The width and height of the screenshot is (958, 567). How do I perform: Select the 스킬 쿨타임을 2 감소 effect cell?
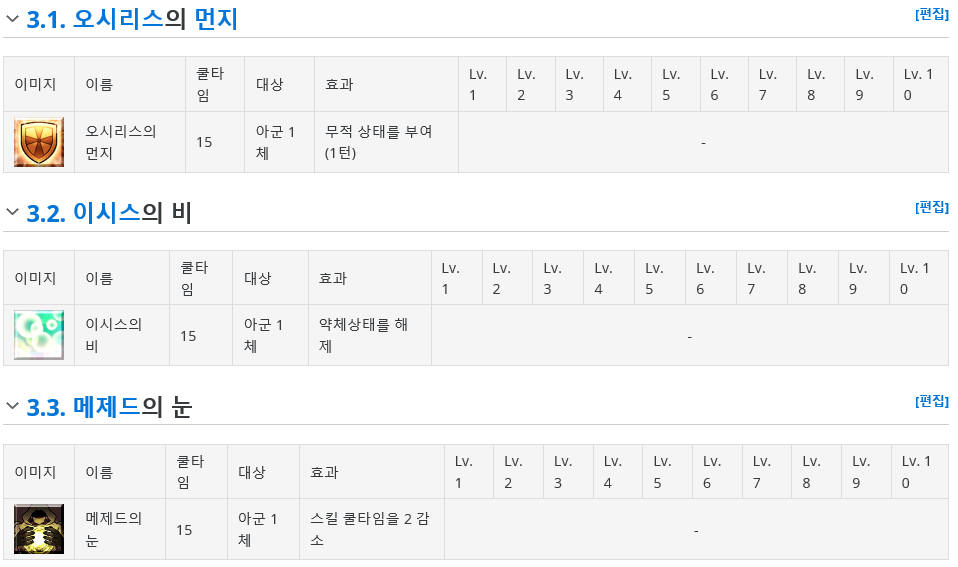click(372, 529)
